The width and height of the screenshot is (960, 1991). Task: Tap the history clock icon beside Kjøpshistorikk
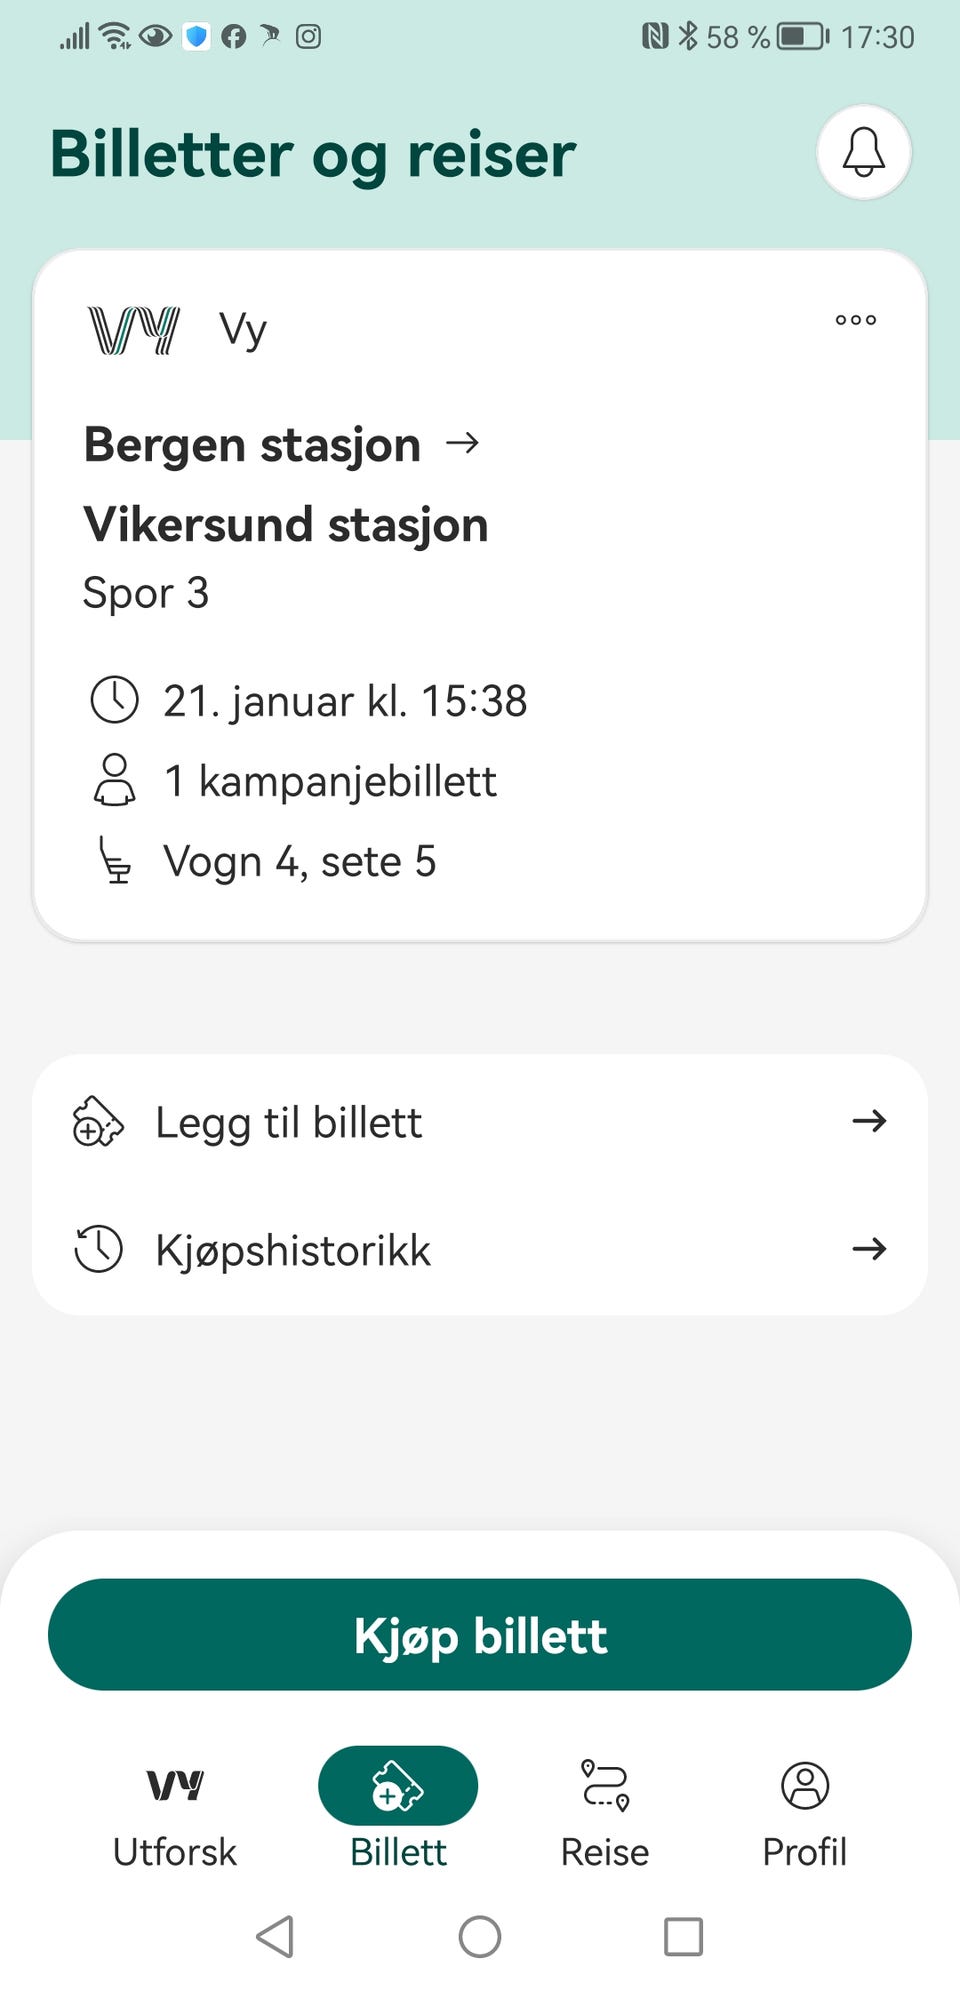click(x=98, y=1249)
